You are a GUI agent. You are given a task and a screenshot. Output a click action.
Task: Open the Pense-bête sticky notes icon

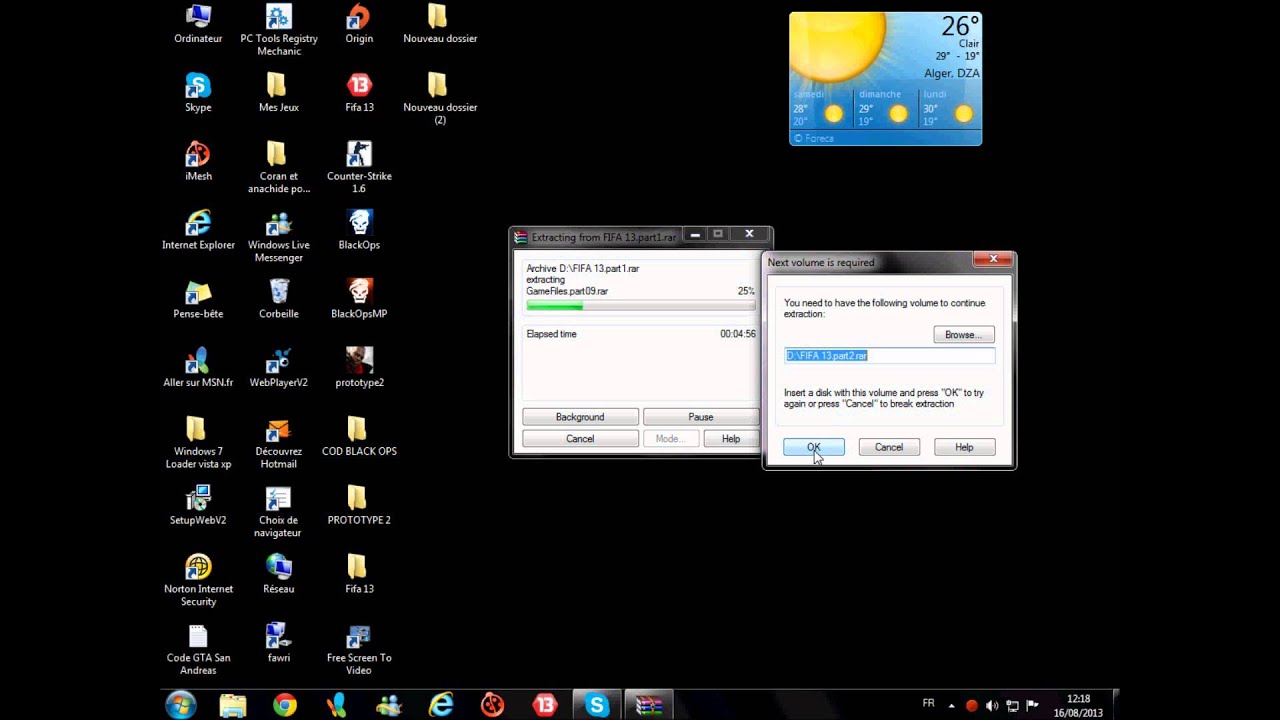click(198, 300)
